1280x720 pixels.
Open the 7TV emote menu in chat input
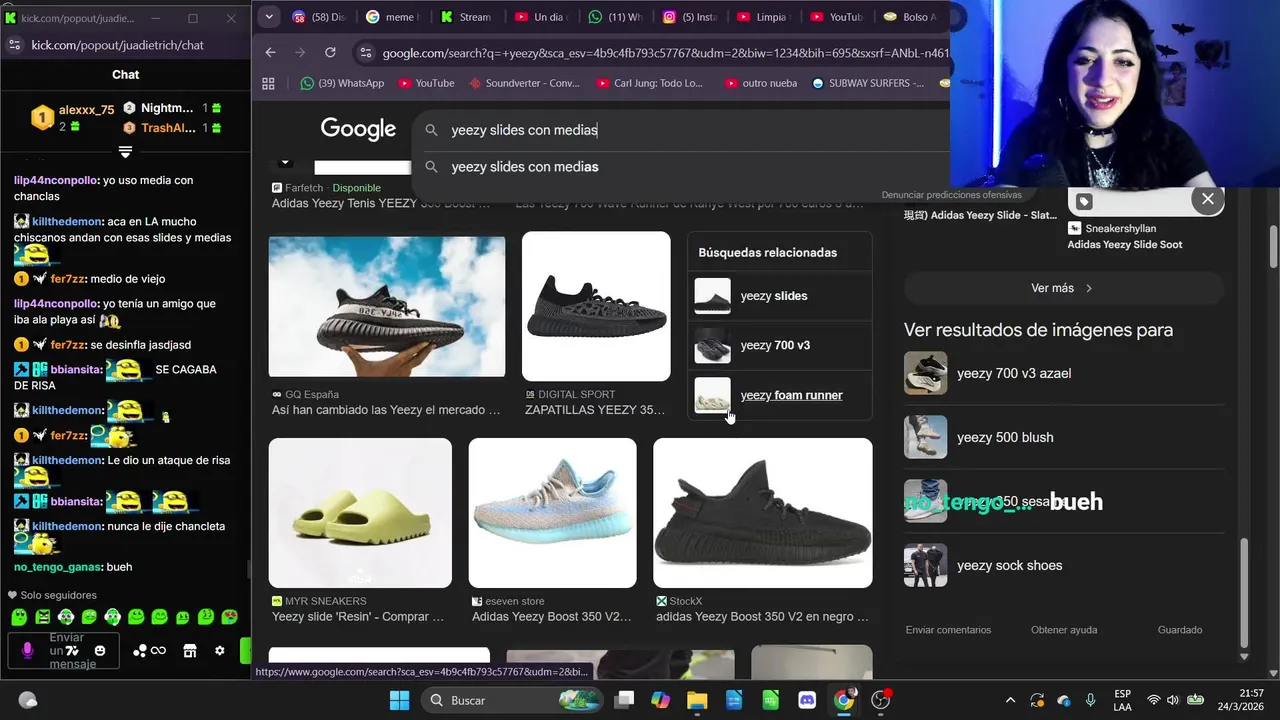(71, 651)
